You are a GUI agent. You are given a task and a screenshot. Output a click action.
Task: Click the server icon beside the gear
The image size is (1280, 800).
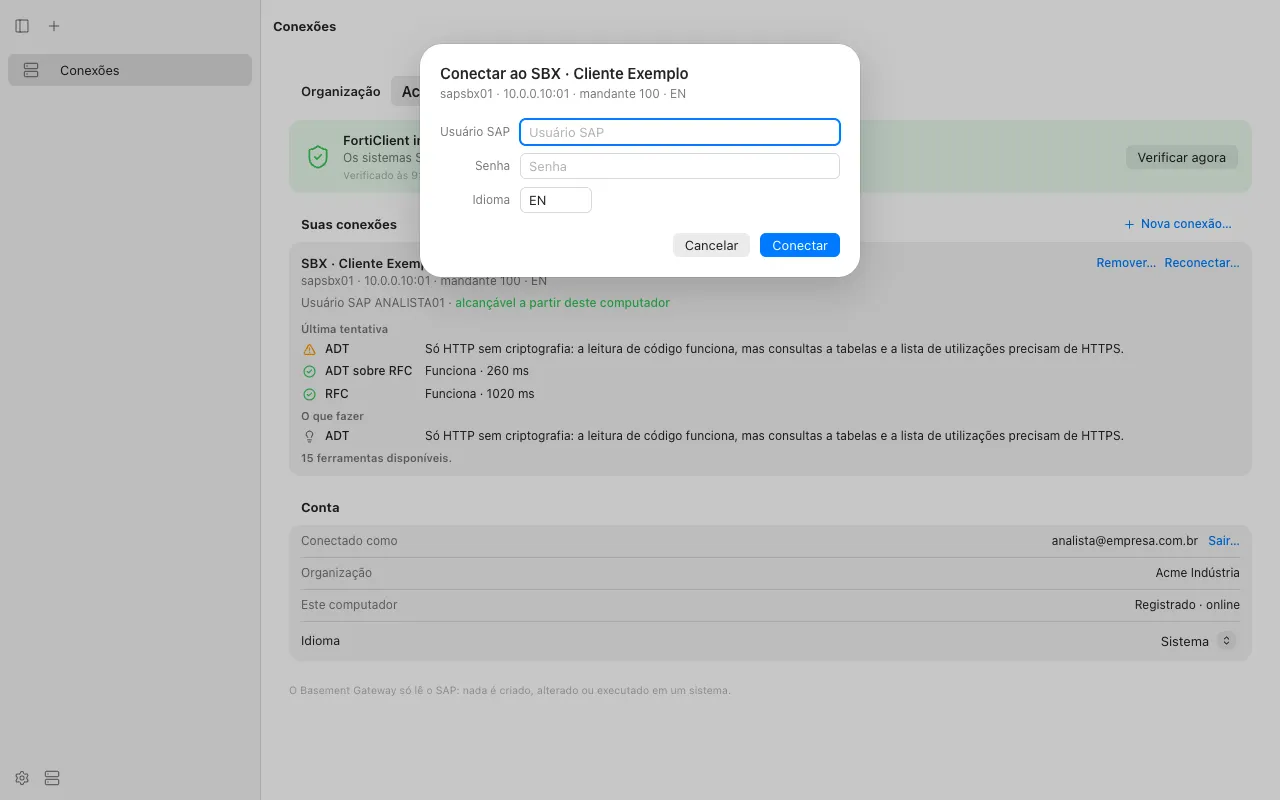(x=52, y=778)
